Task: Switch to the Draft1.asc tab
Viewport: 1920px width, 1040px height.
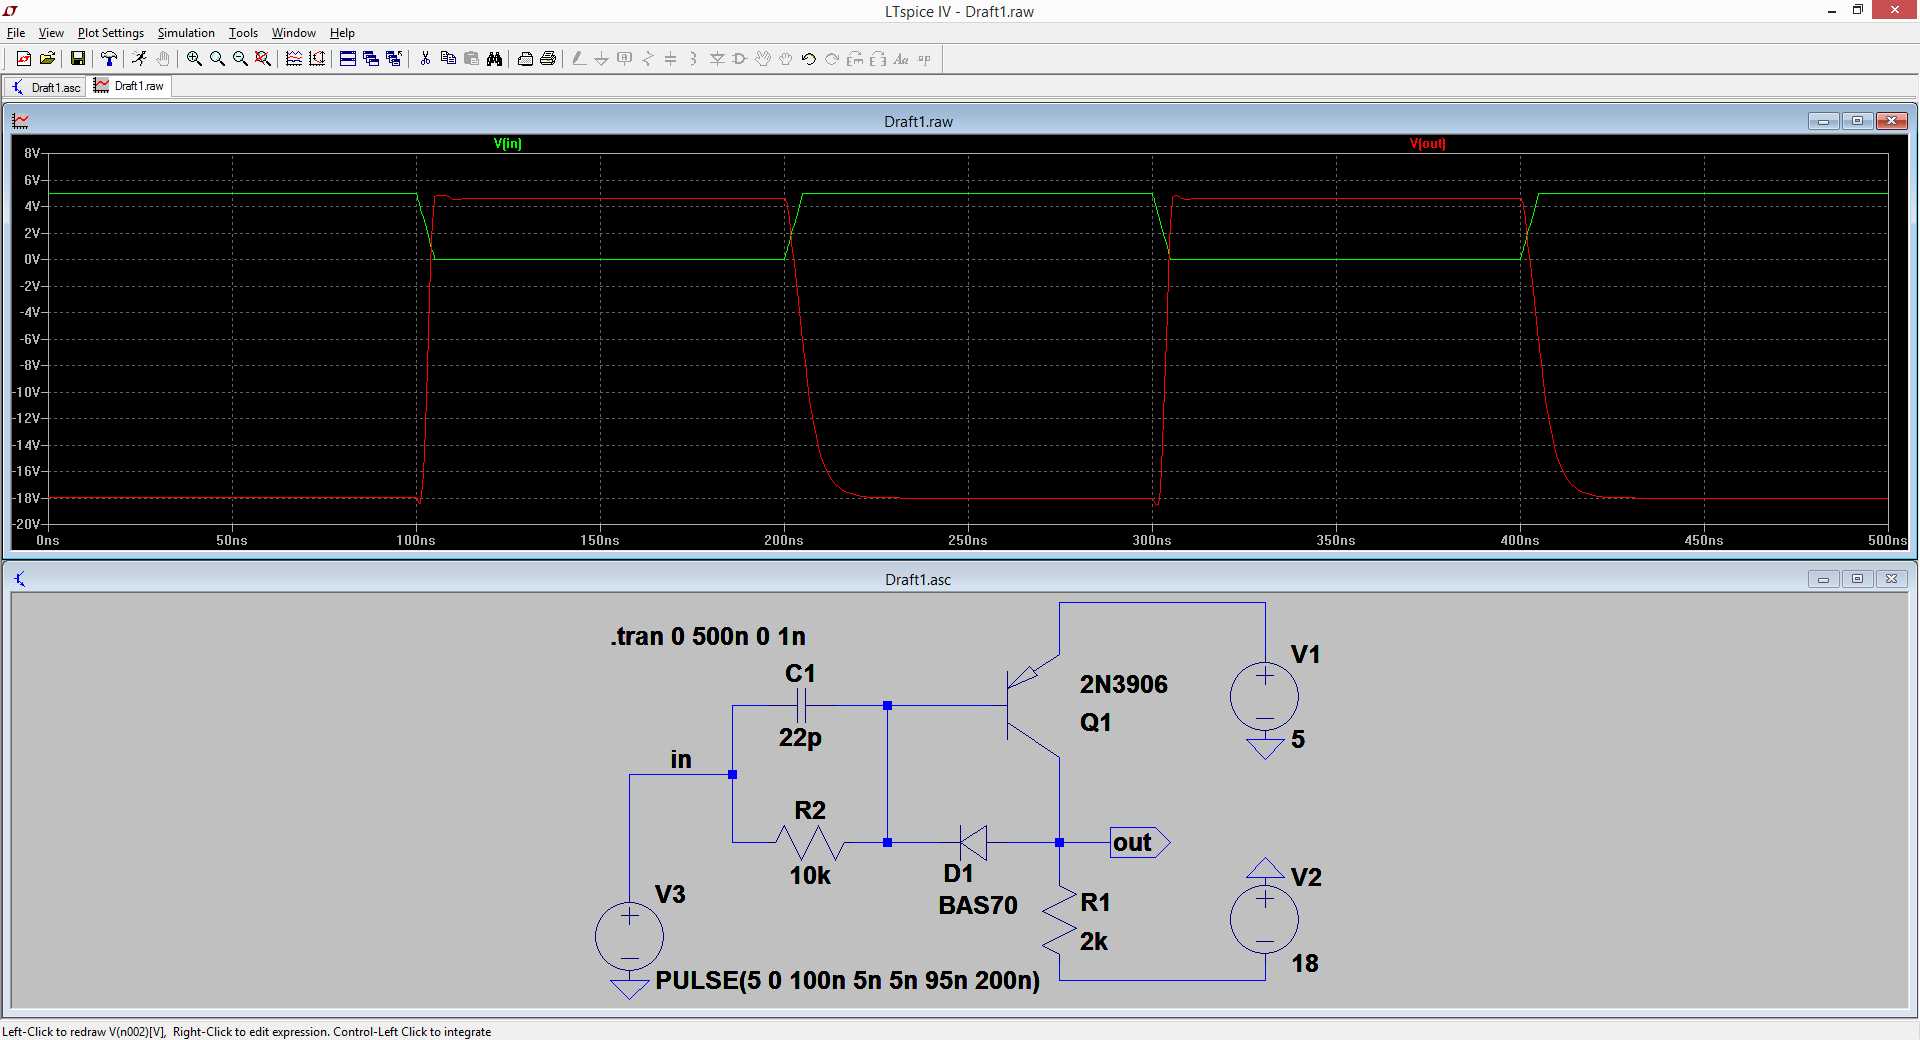Action: (x=46, y=87)
